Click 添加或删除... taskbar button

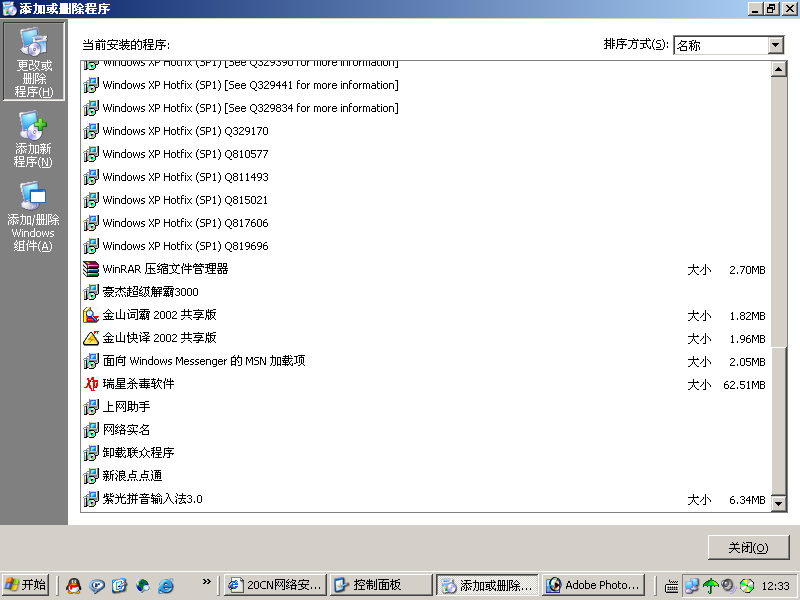pos(487,585)
